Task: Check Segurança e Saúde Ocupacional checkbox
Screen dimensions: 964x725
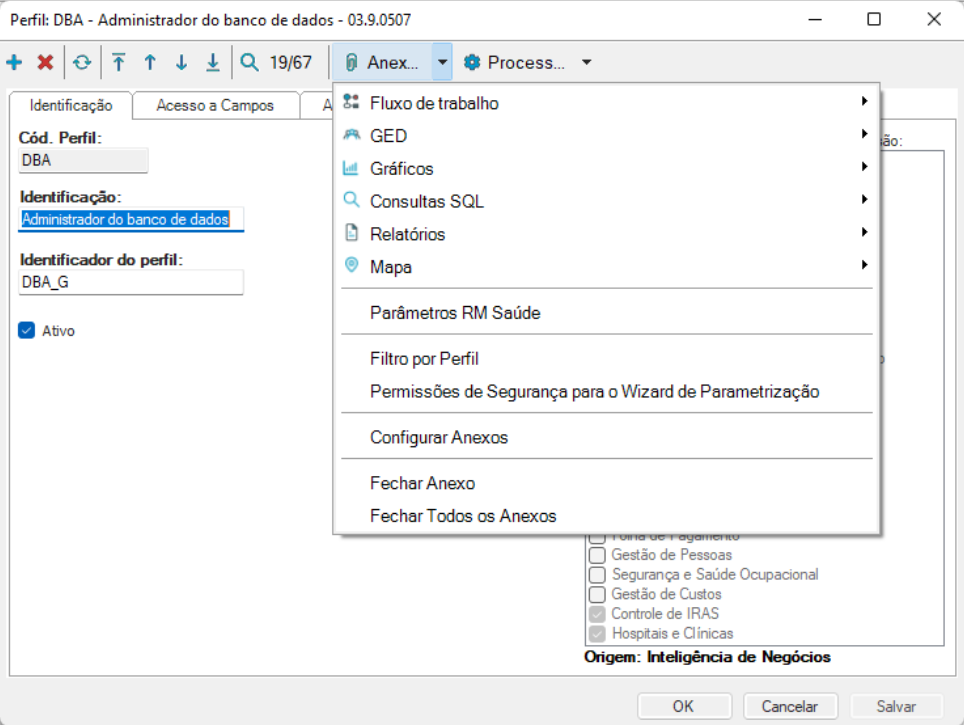Action: [597, 574]
